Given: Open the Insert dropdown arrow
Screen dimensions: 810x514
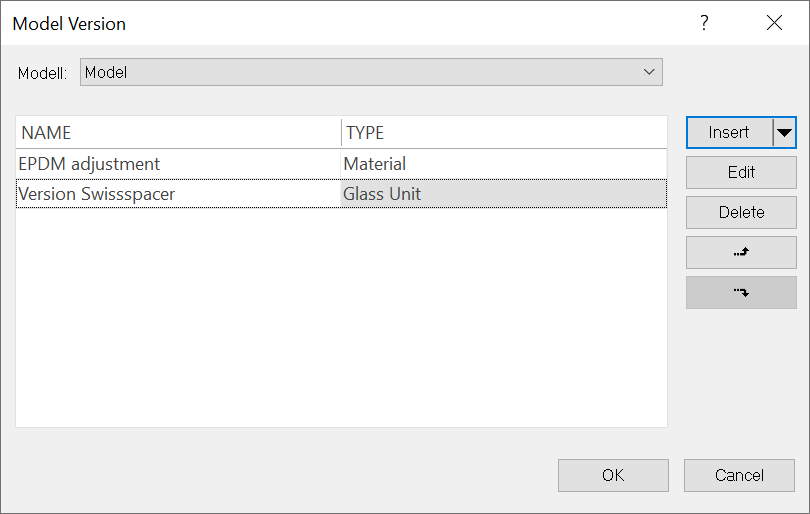Looking at the screenshot, I should coord(784,133).
